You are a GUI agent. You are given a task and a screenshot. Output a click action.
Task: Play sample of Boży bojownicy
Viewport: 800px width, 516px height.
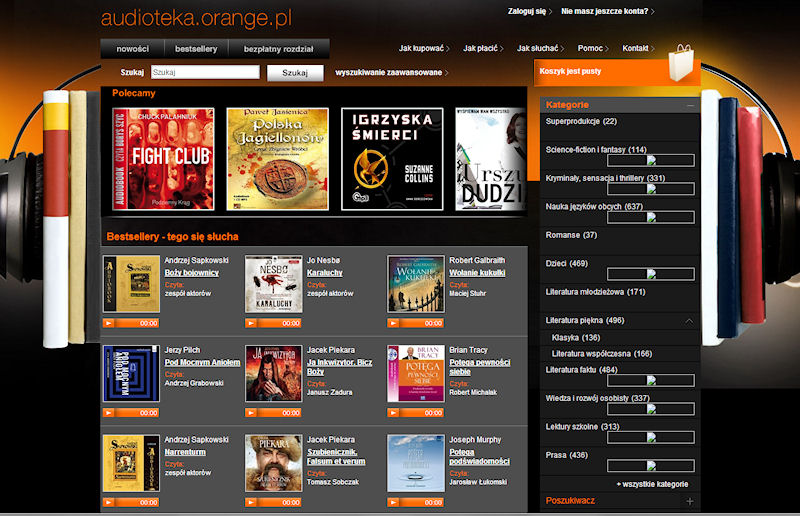[108, 323]
